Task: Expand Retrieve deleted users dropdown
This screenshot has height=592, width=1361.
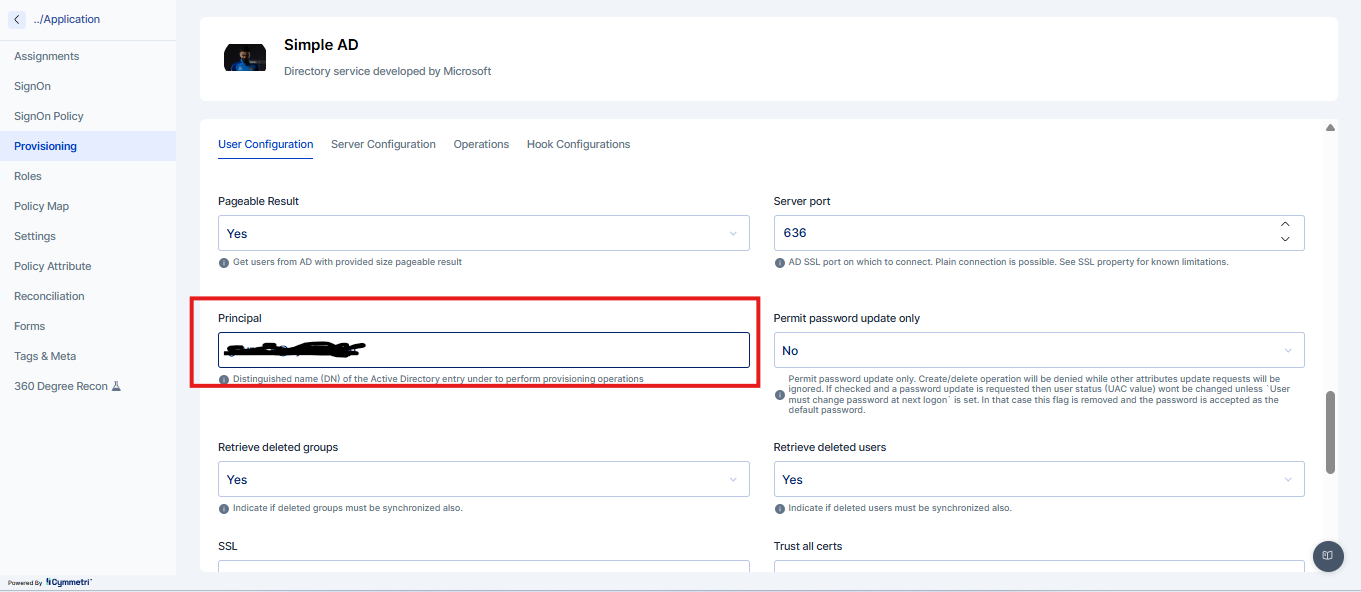Action: (x=1039, y=479)
